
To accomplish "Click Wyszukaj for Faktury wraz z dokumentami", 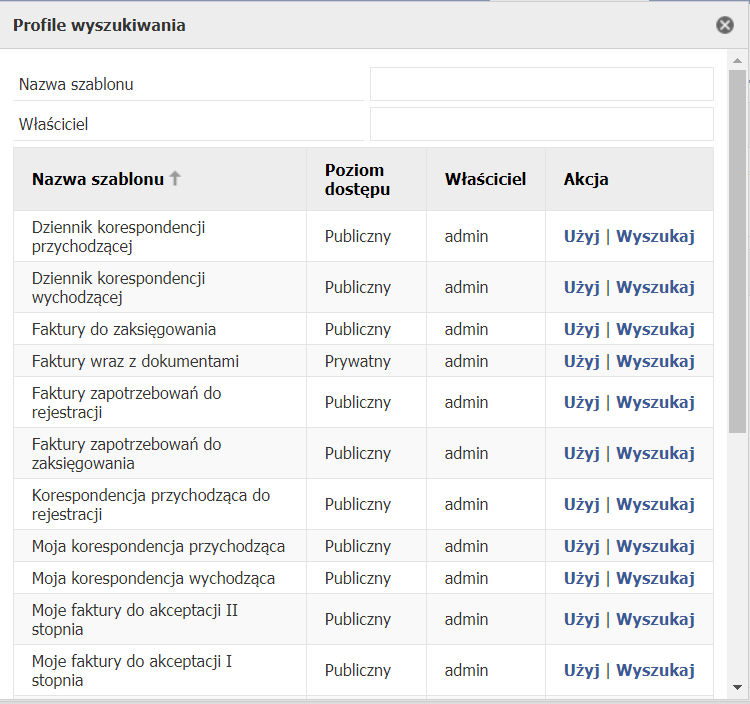I will [x=655, y=362].
